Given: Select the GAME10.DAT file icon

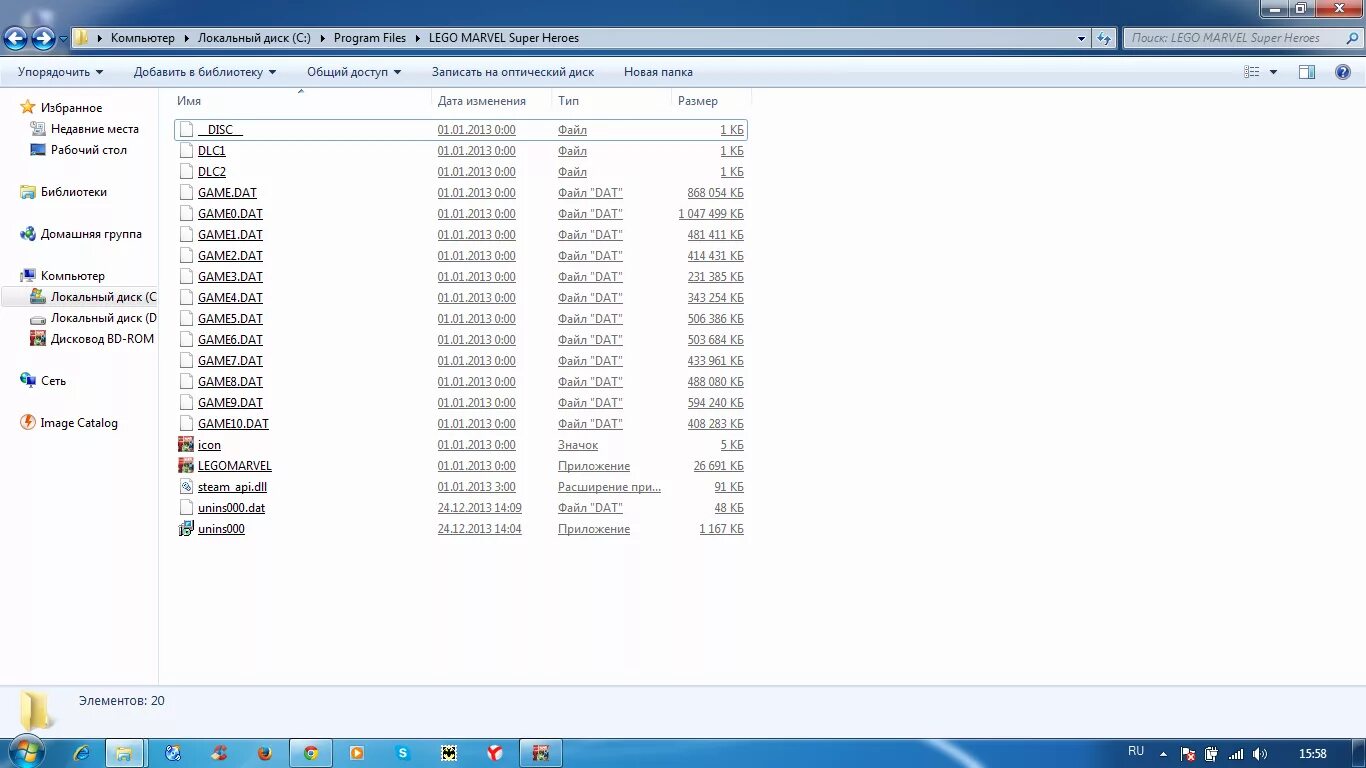Looking at the screenshot, I should 186,424.
